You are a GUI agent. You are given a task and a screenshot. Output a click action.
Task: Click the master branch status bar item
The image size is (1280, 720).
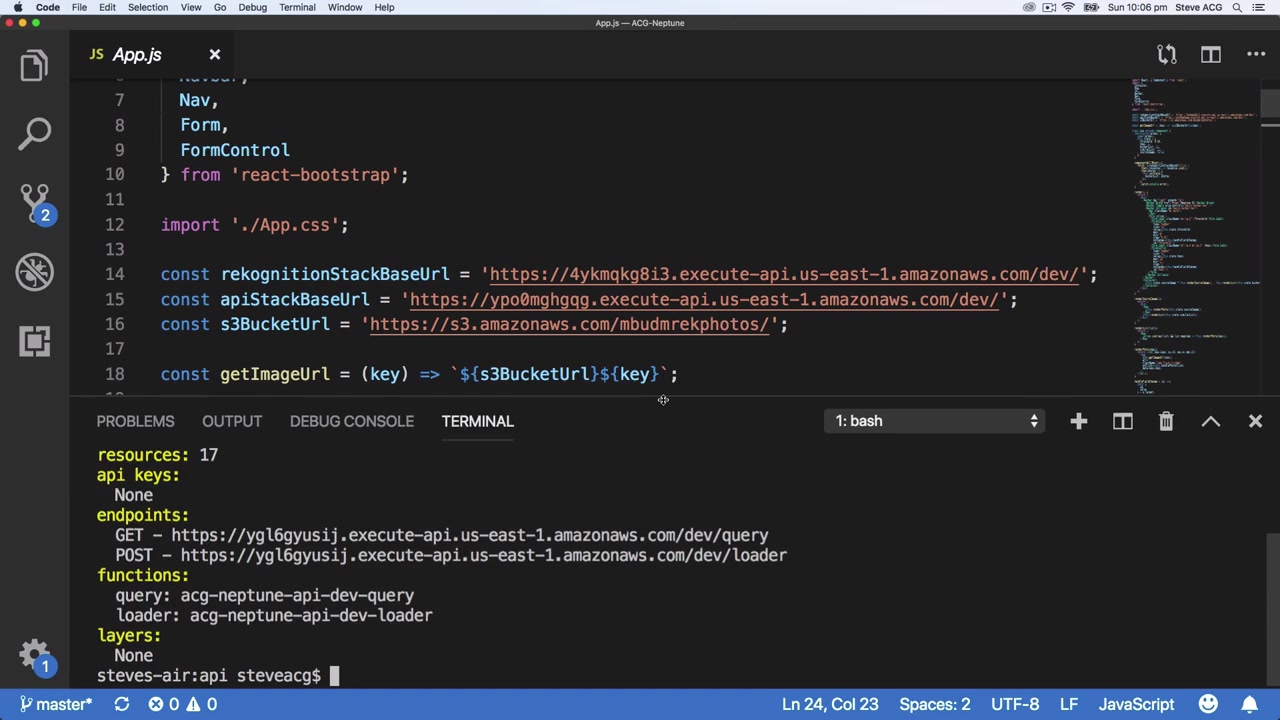pos(56,704)
